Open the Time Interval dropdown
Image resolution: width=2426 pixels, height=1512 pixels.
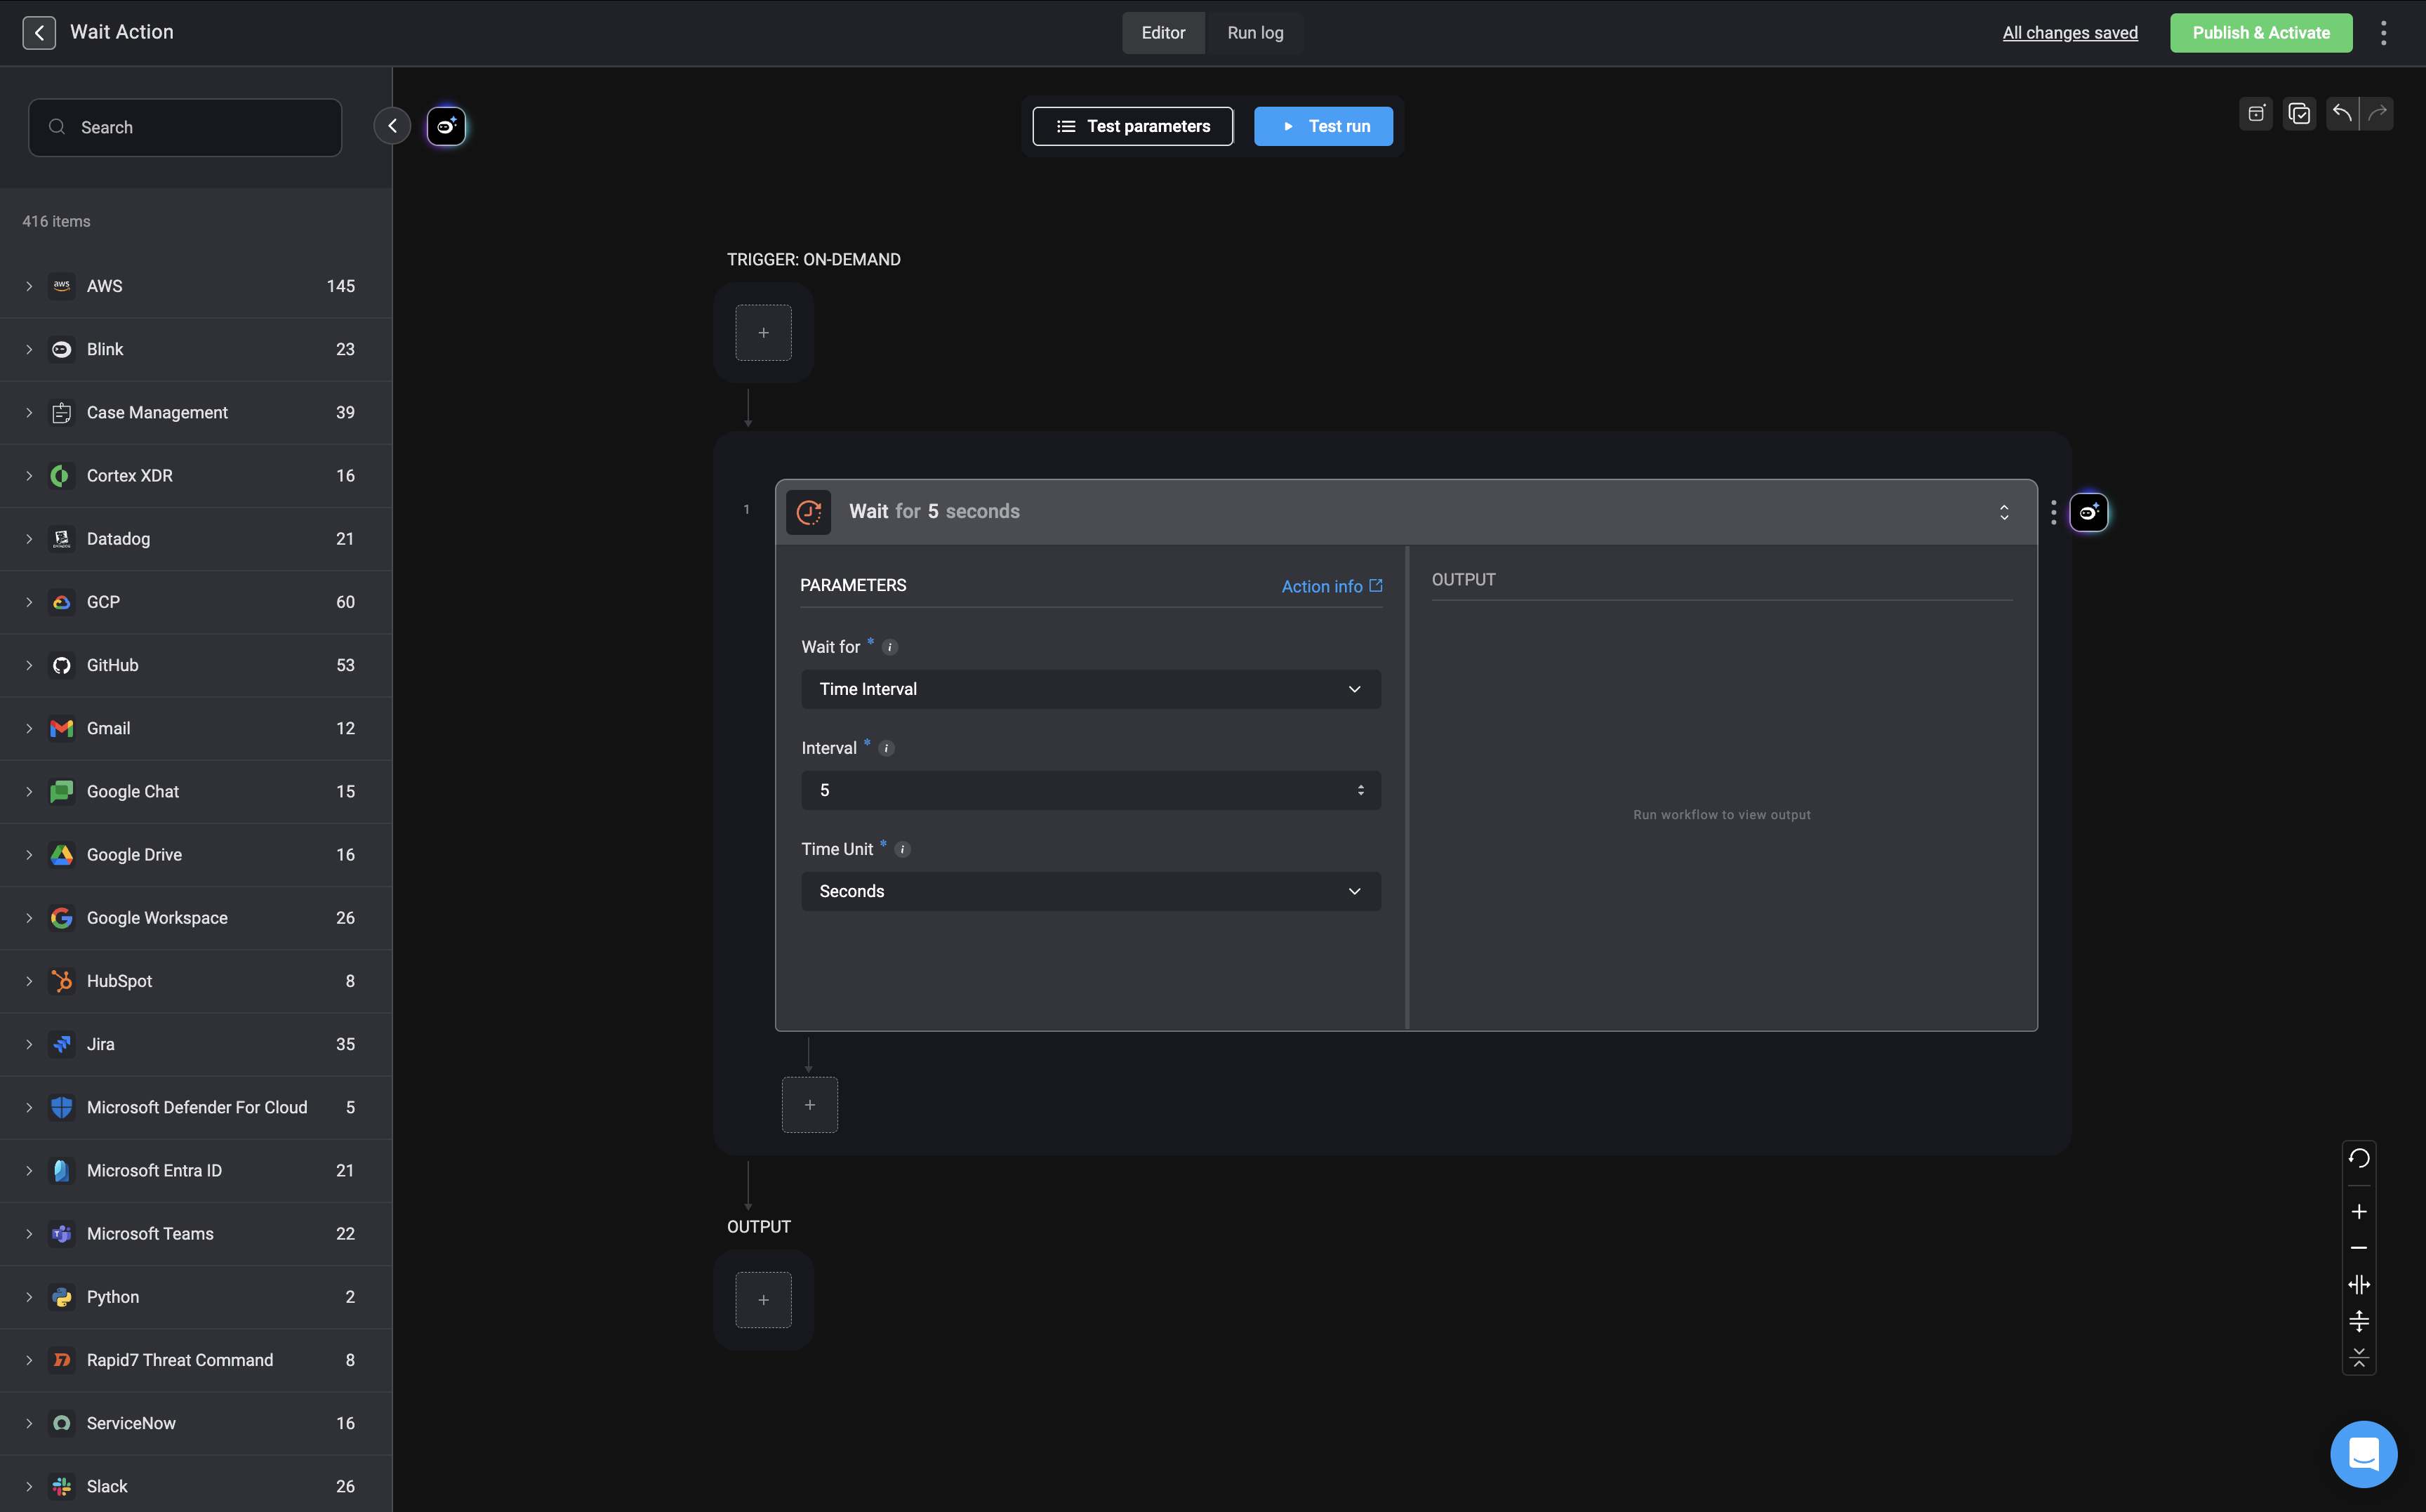(x=1090, y=689)
